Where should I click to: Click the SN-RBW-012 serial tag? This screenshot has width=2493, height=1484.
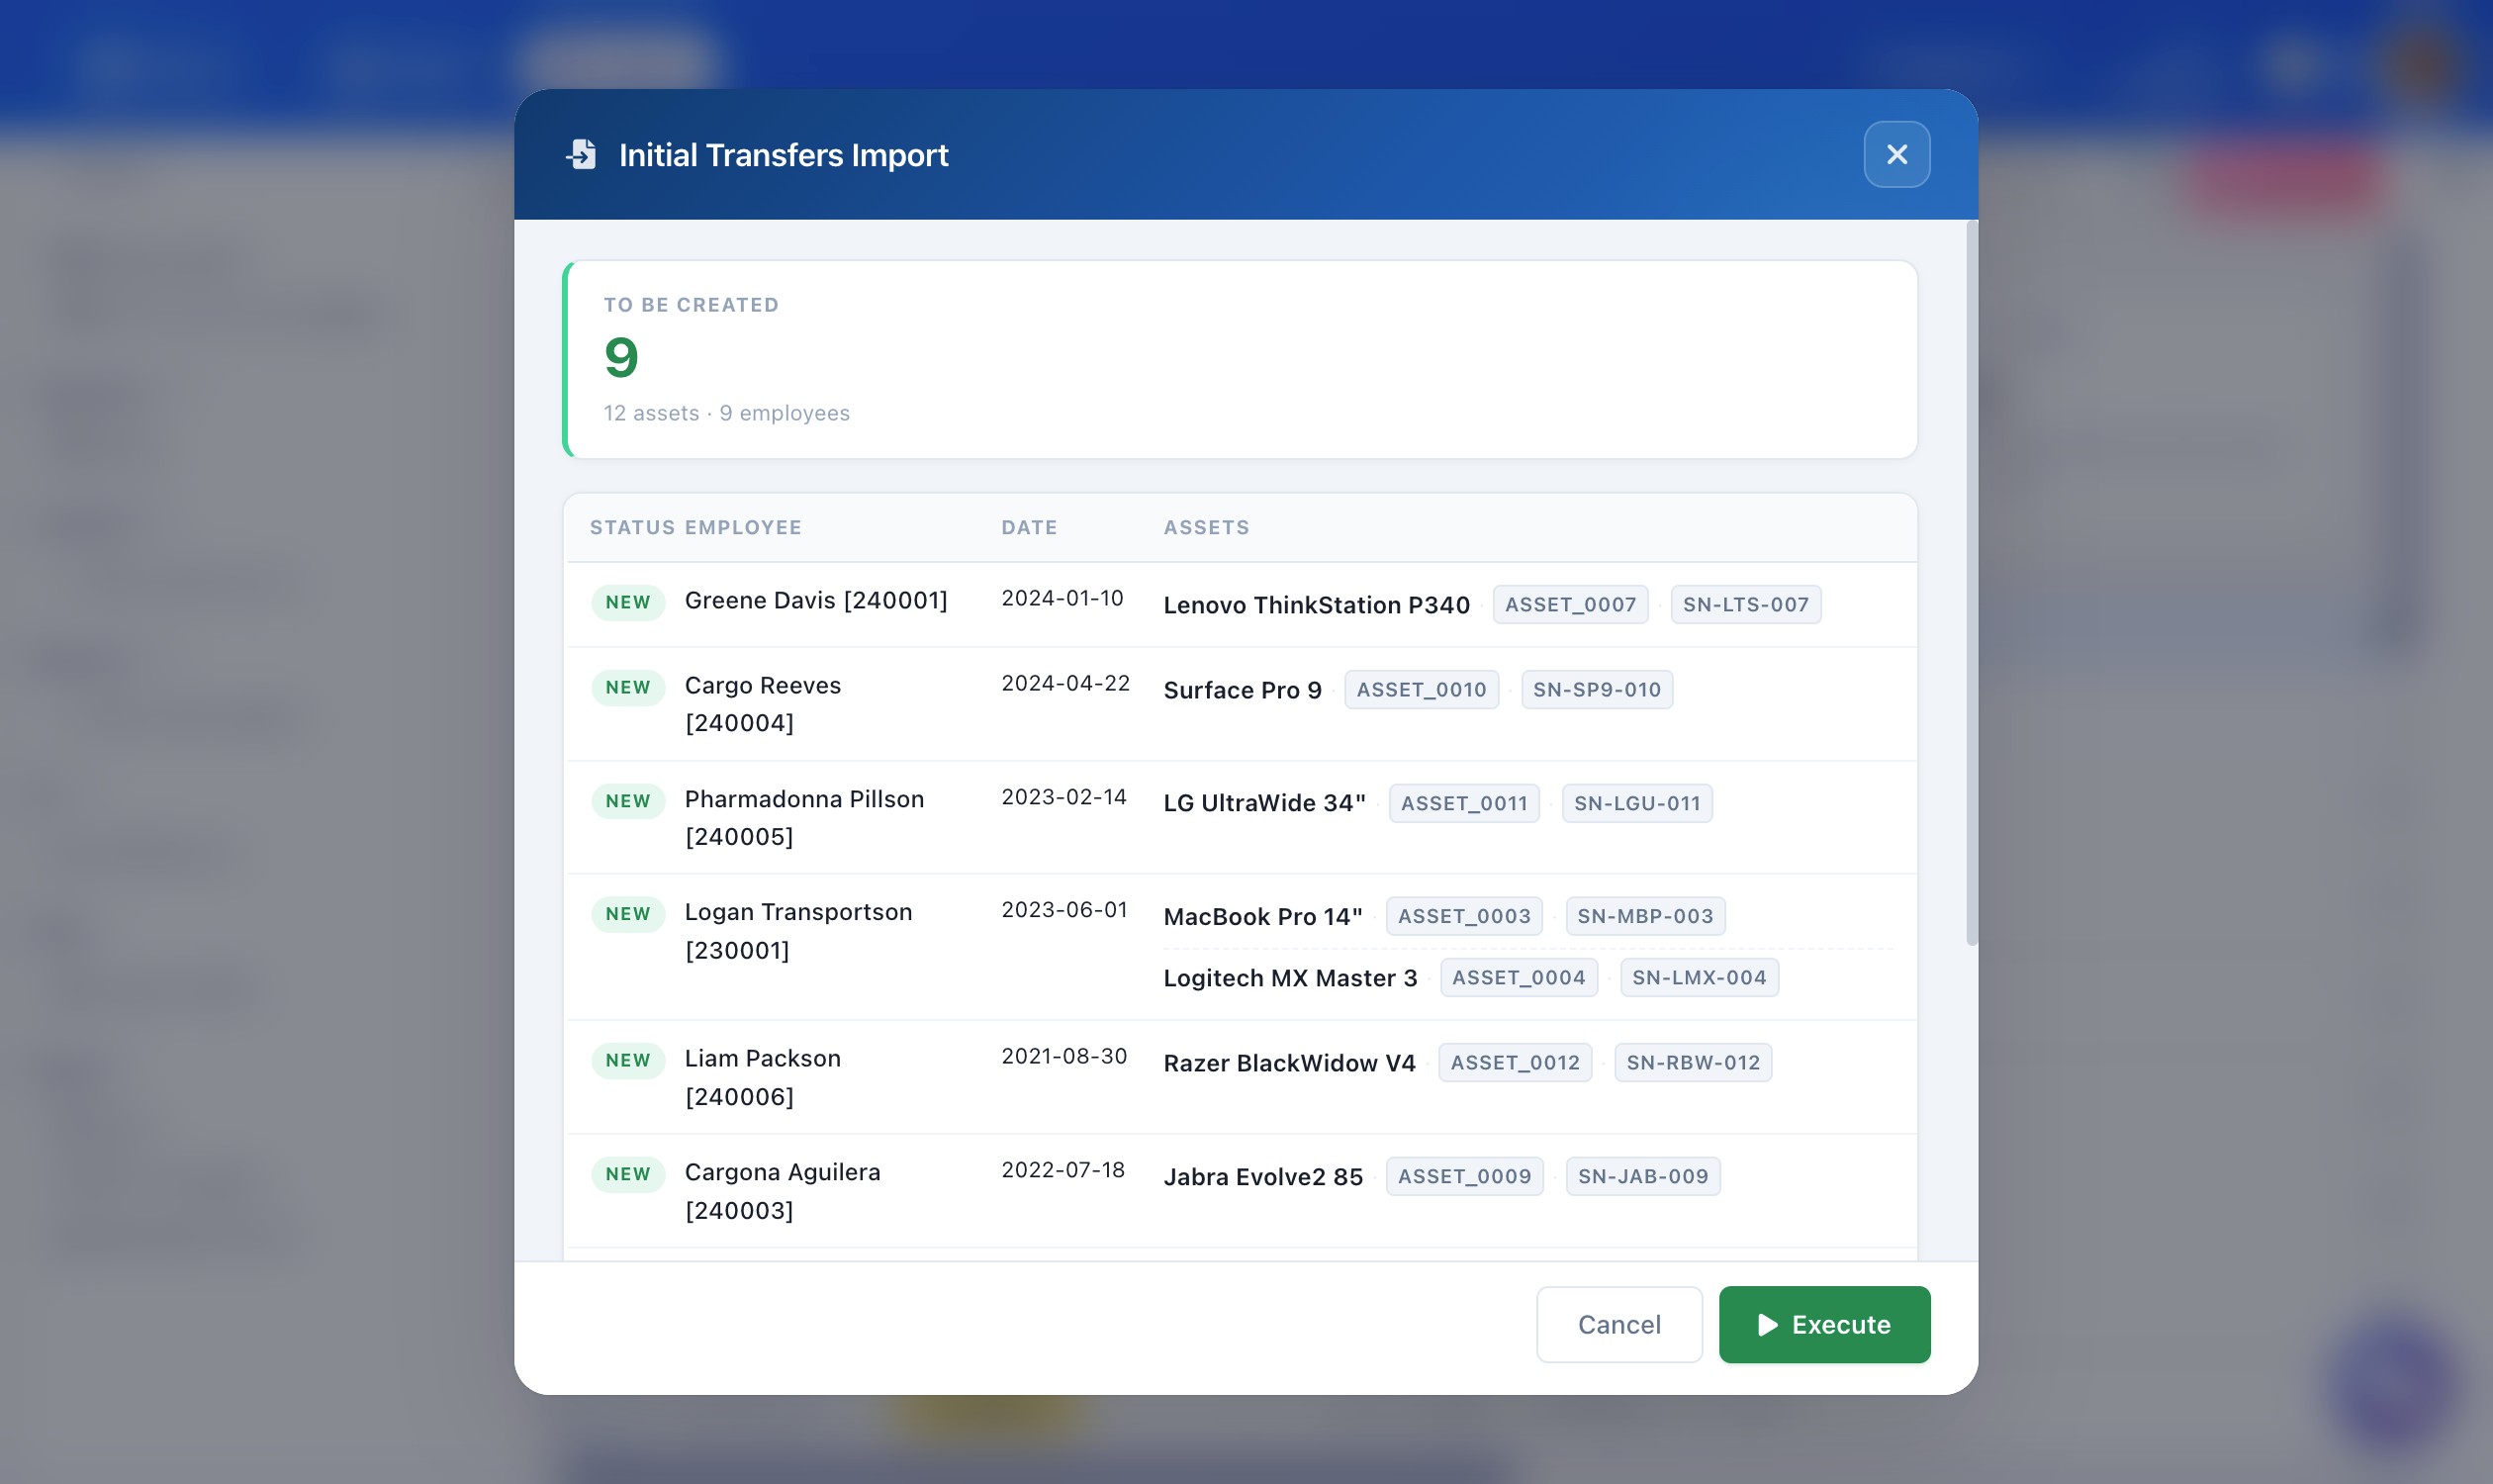[x=1693, y=1062]
